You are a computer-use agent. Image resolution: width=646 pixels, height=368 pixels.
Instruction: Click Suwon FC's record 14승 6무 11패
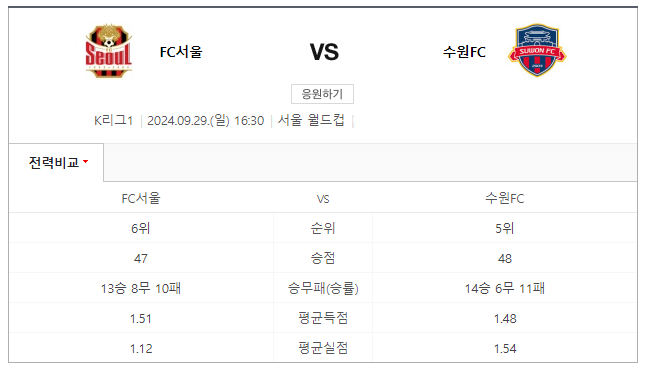point(505,288)
